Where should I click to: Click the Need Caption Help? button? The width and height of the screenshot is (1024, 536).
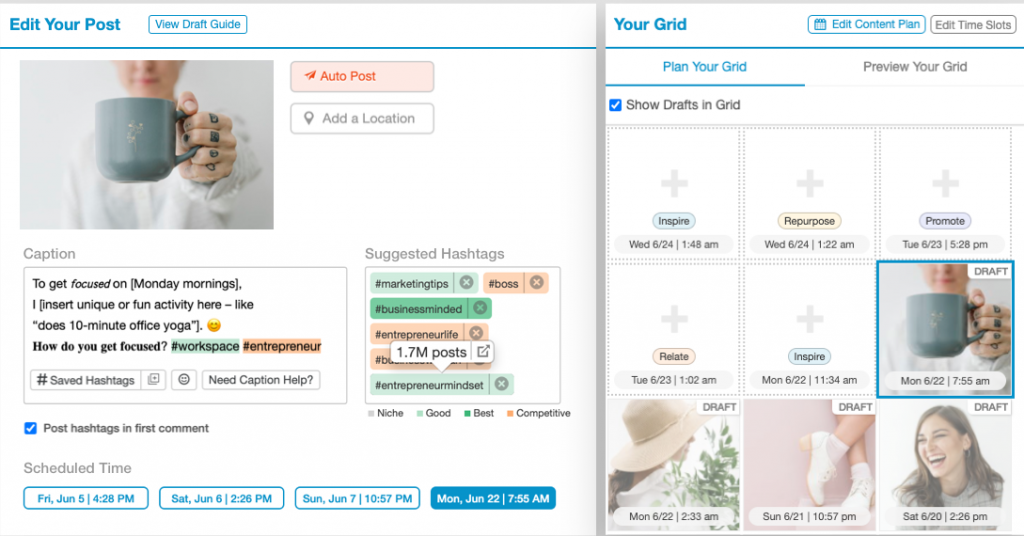(261, 380)
